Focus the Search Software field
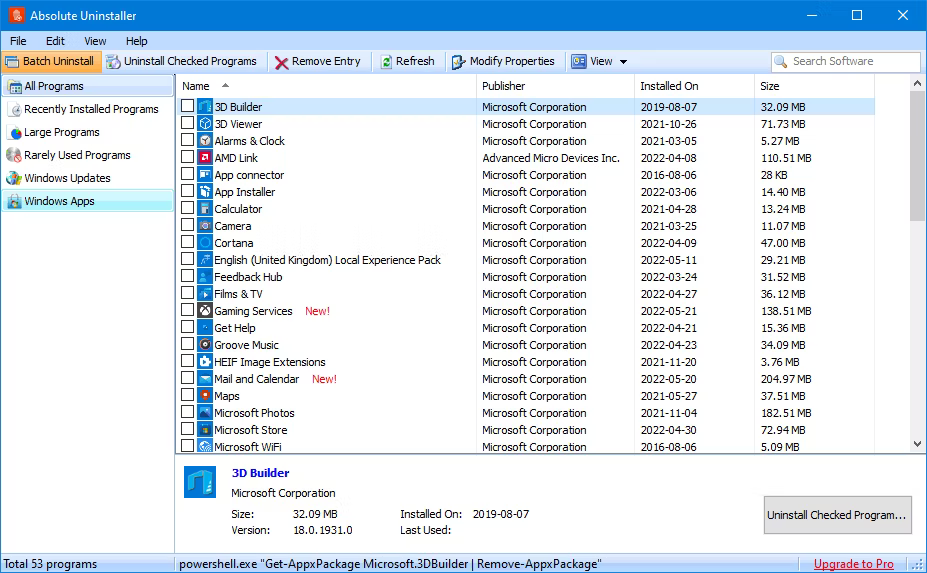 [845, 61]
